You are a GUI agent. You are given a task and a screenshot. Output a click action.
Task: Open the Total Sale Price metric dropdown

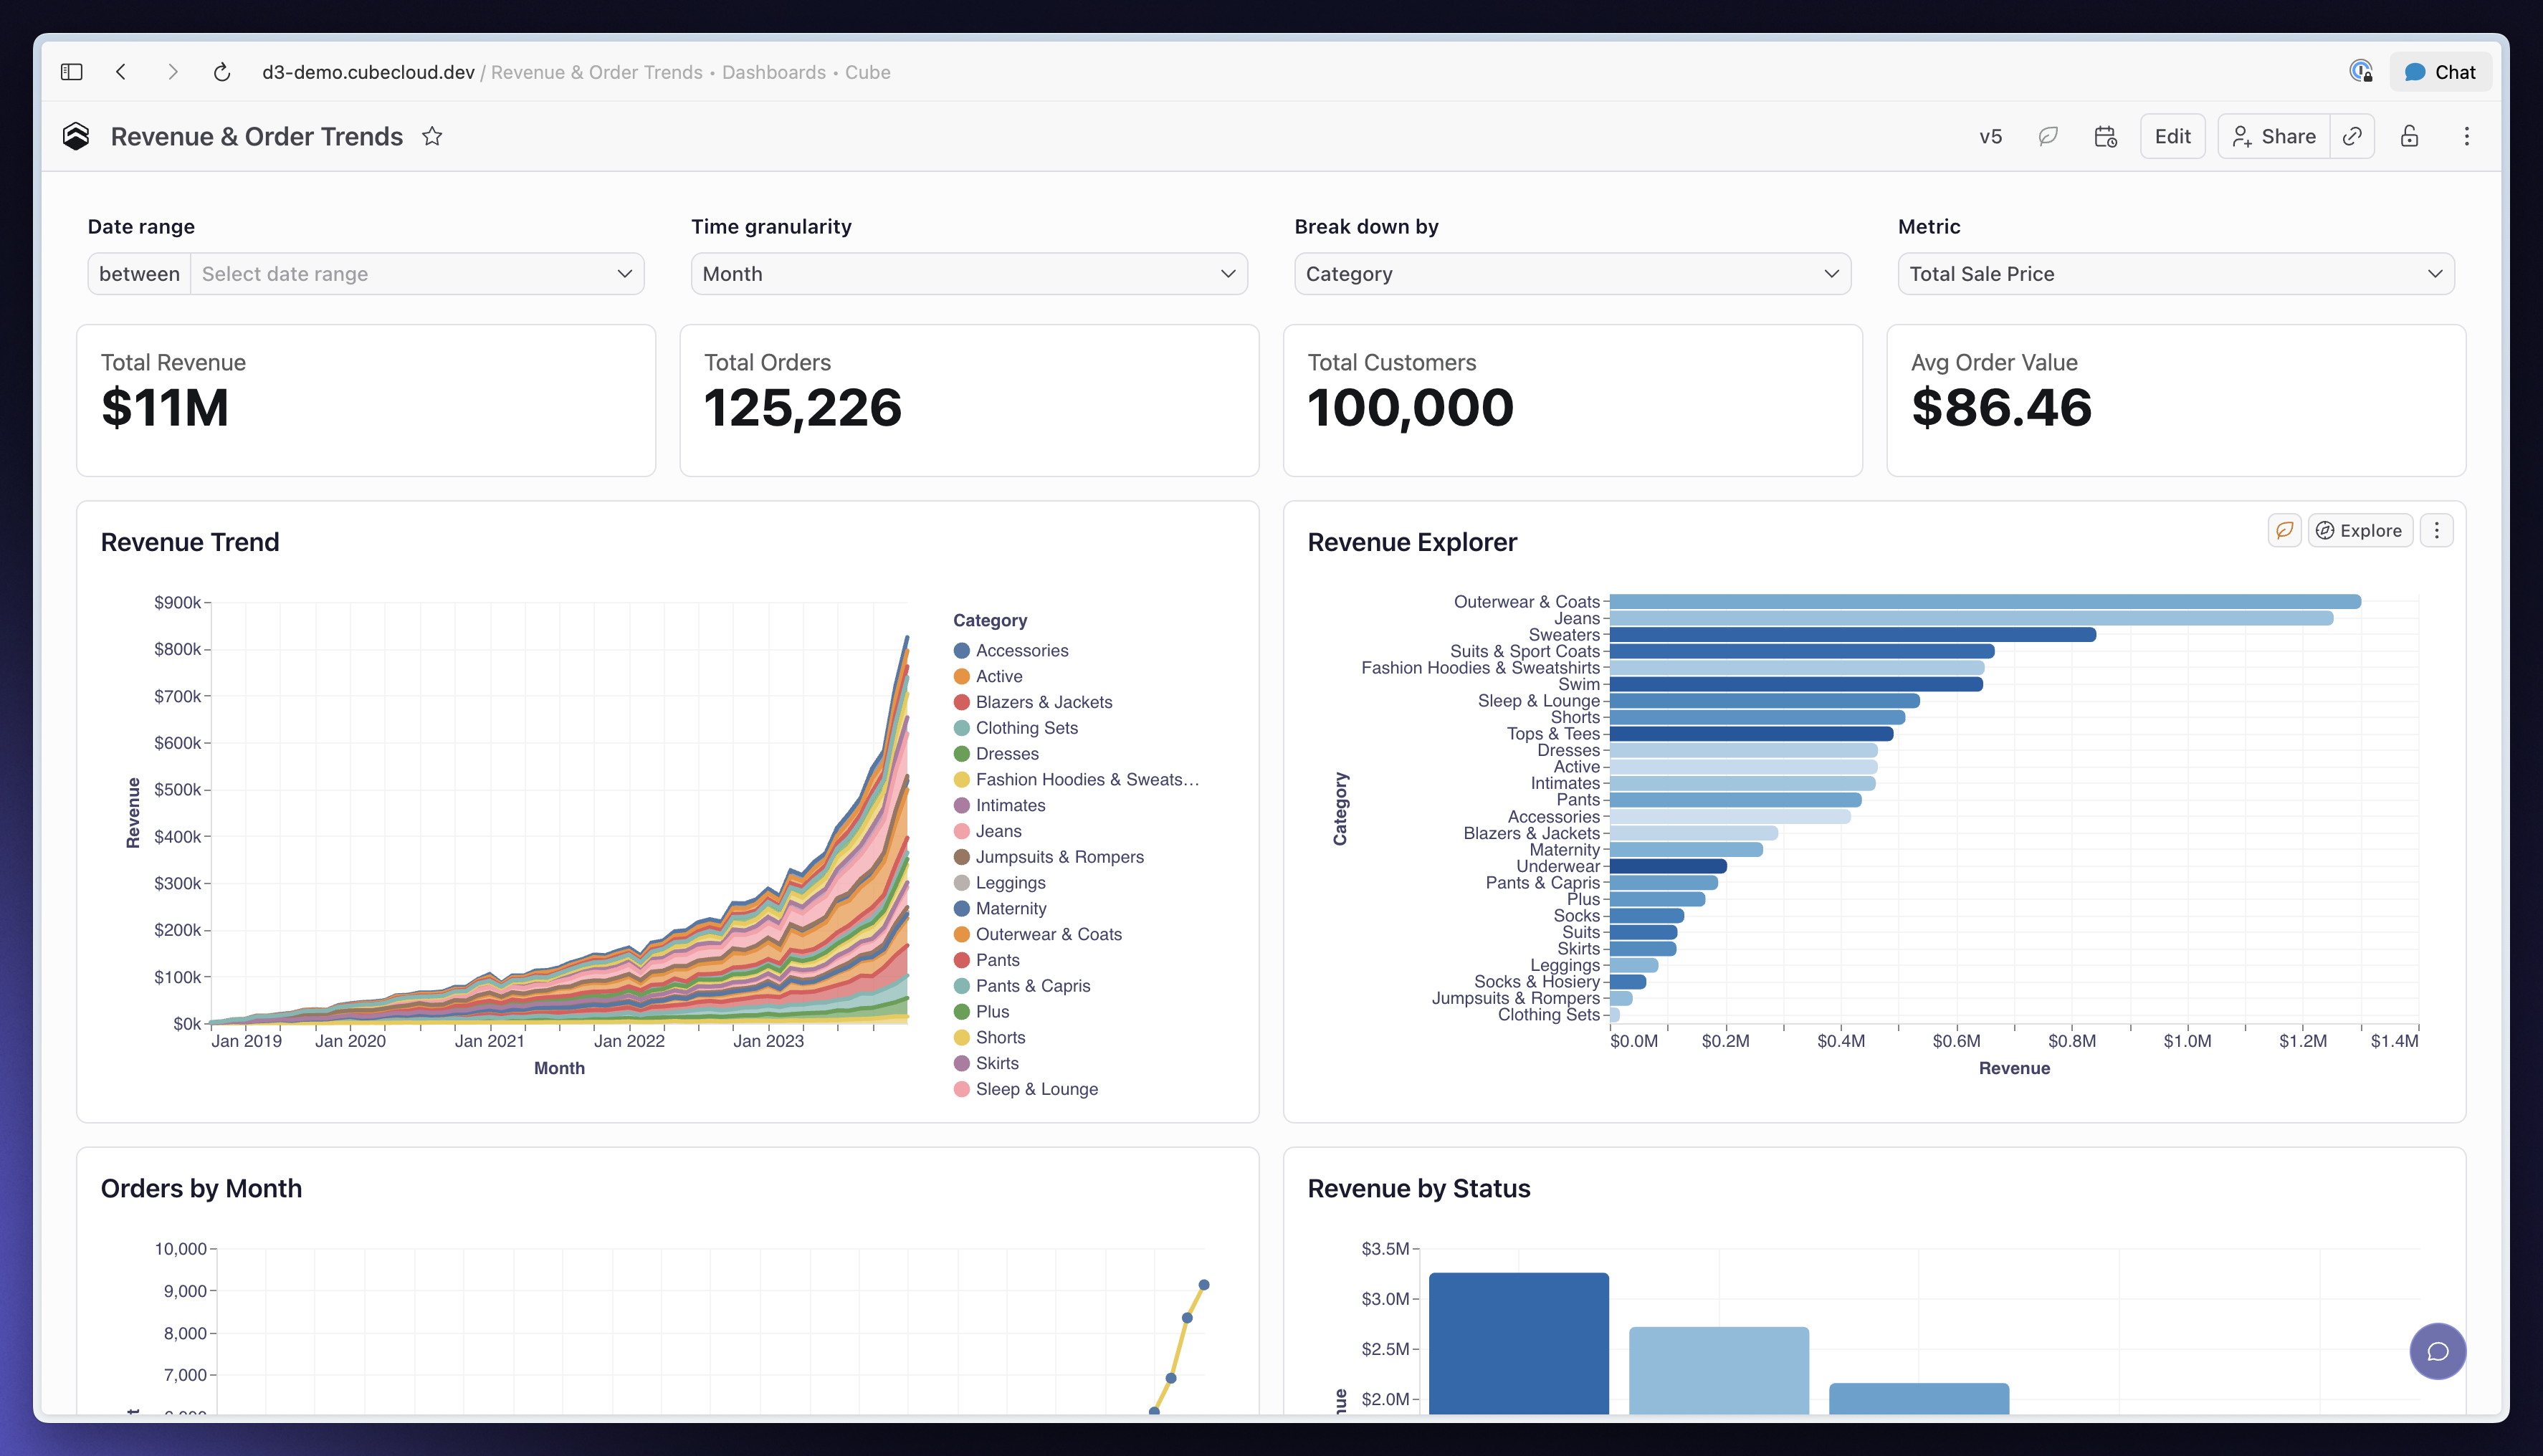2175,273
